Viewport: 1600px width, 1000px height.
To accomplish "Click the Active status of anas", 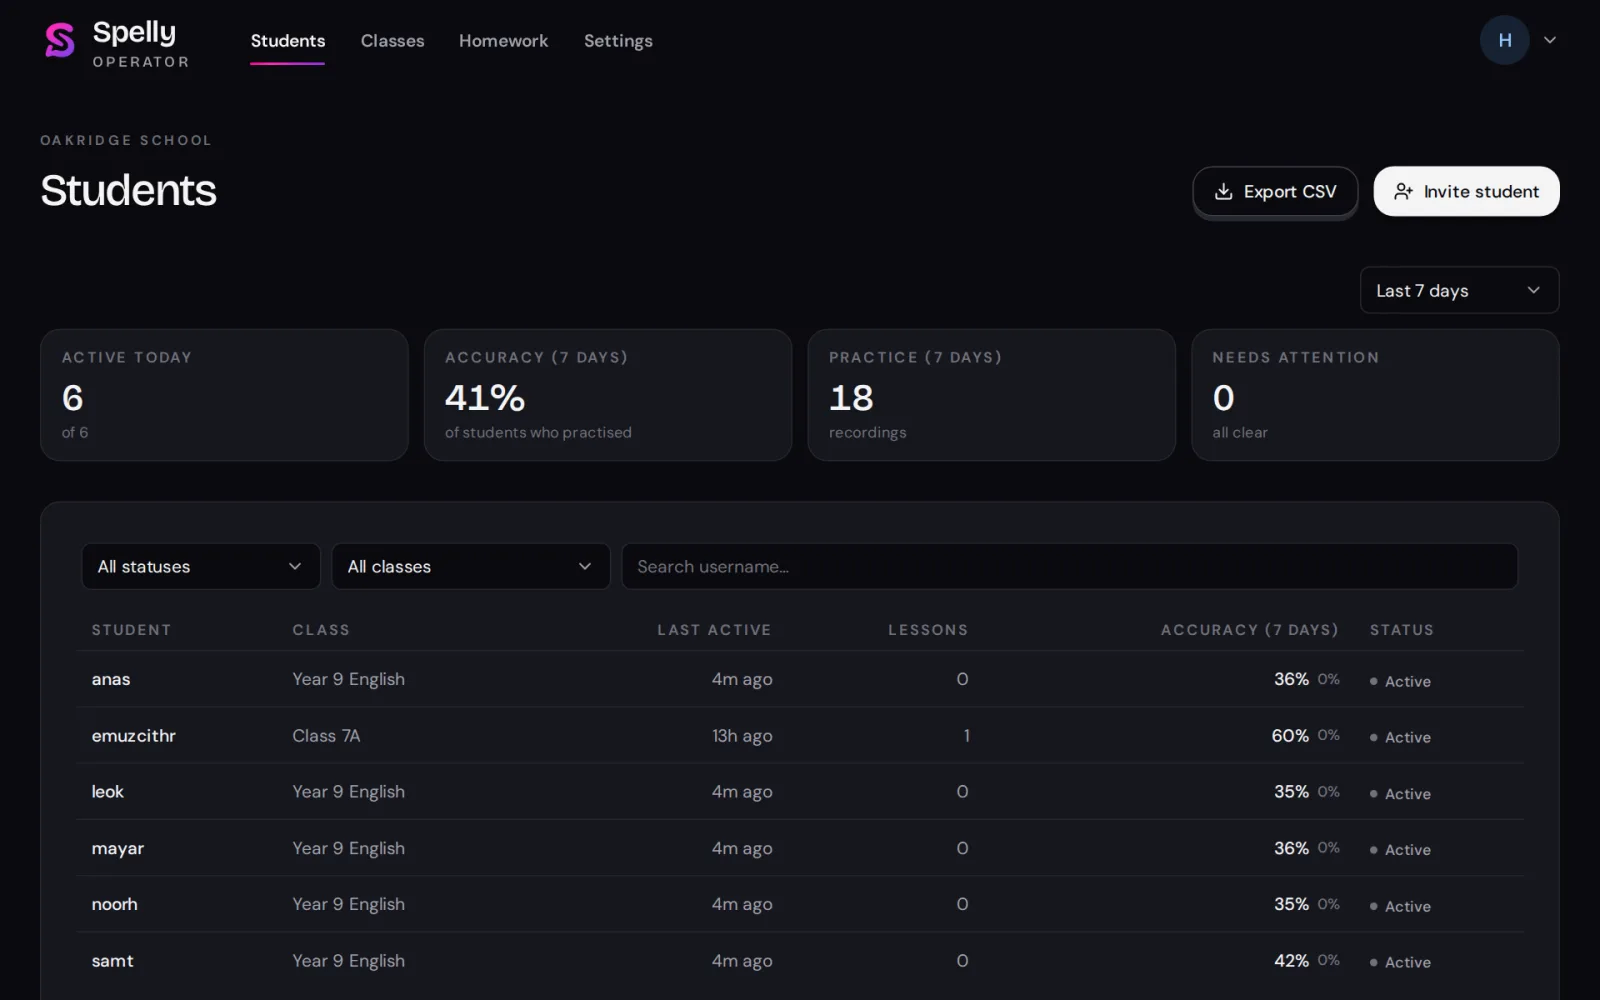I will [x=1400, y=681].
